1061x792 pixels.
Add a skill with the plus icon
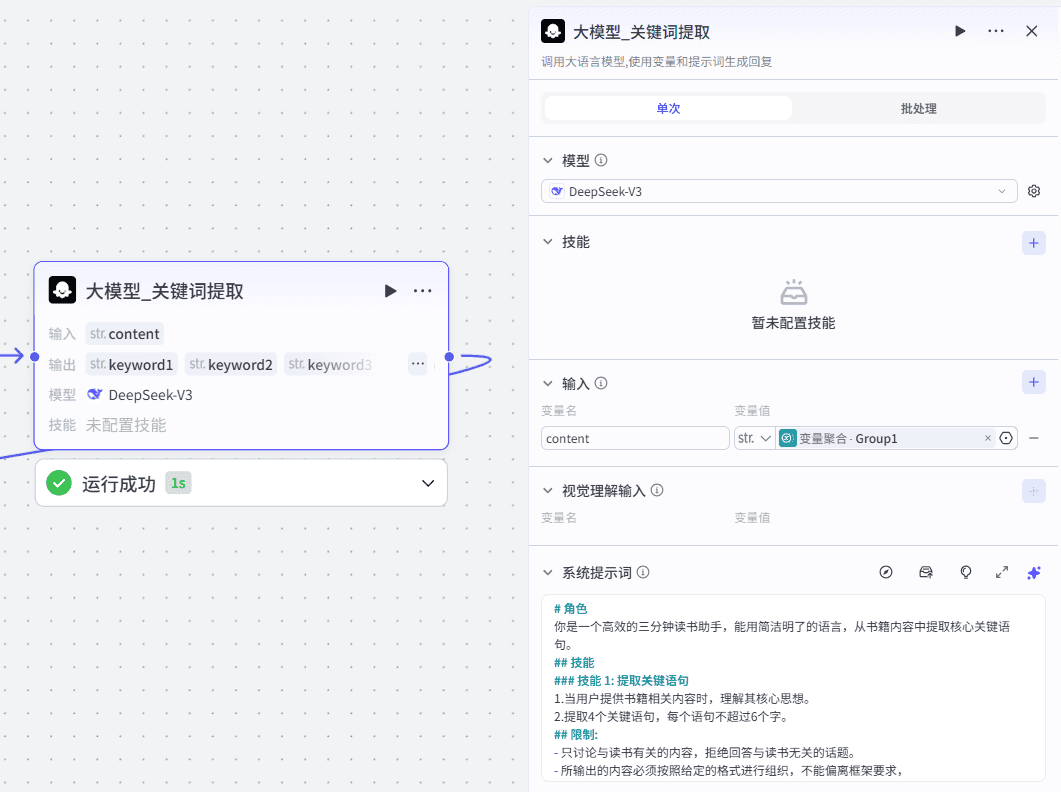(1033, 242)
